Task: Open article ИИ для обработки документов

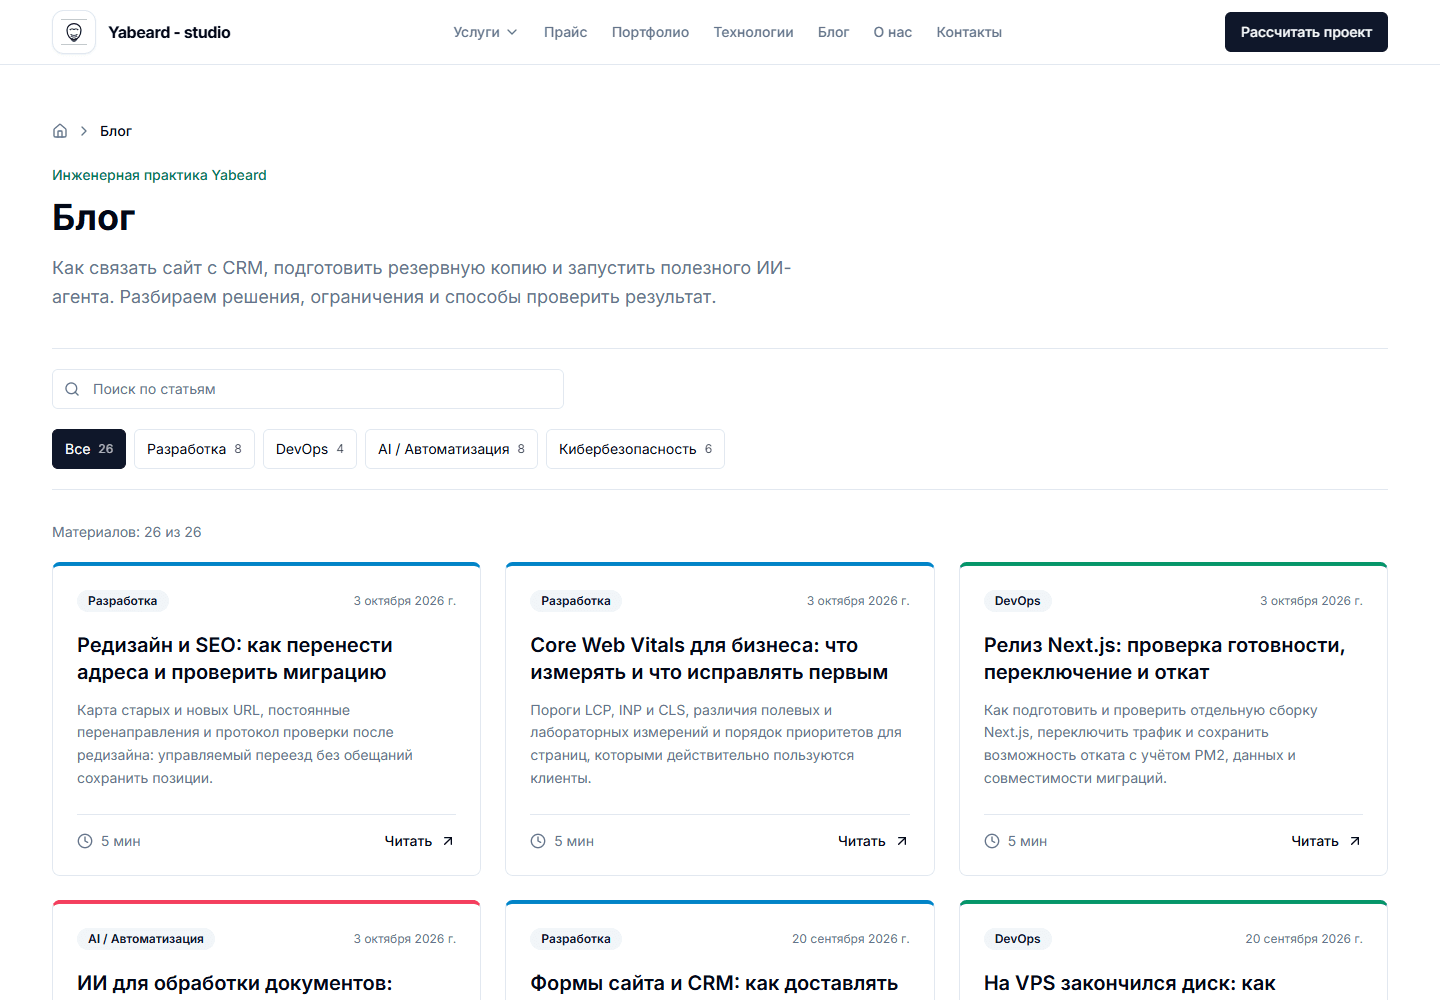Action: click(x=235, y=983)
